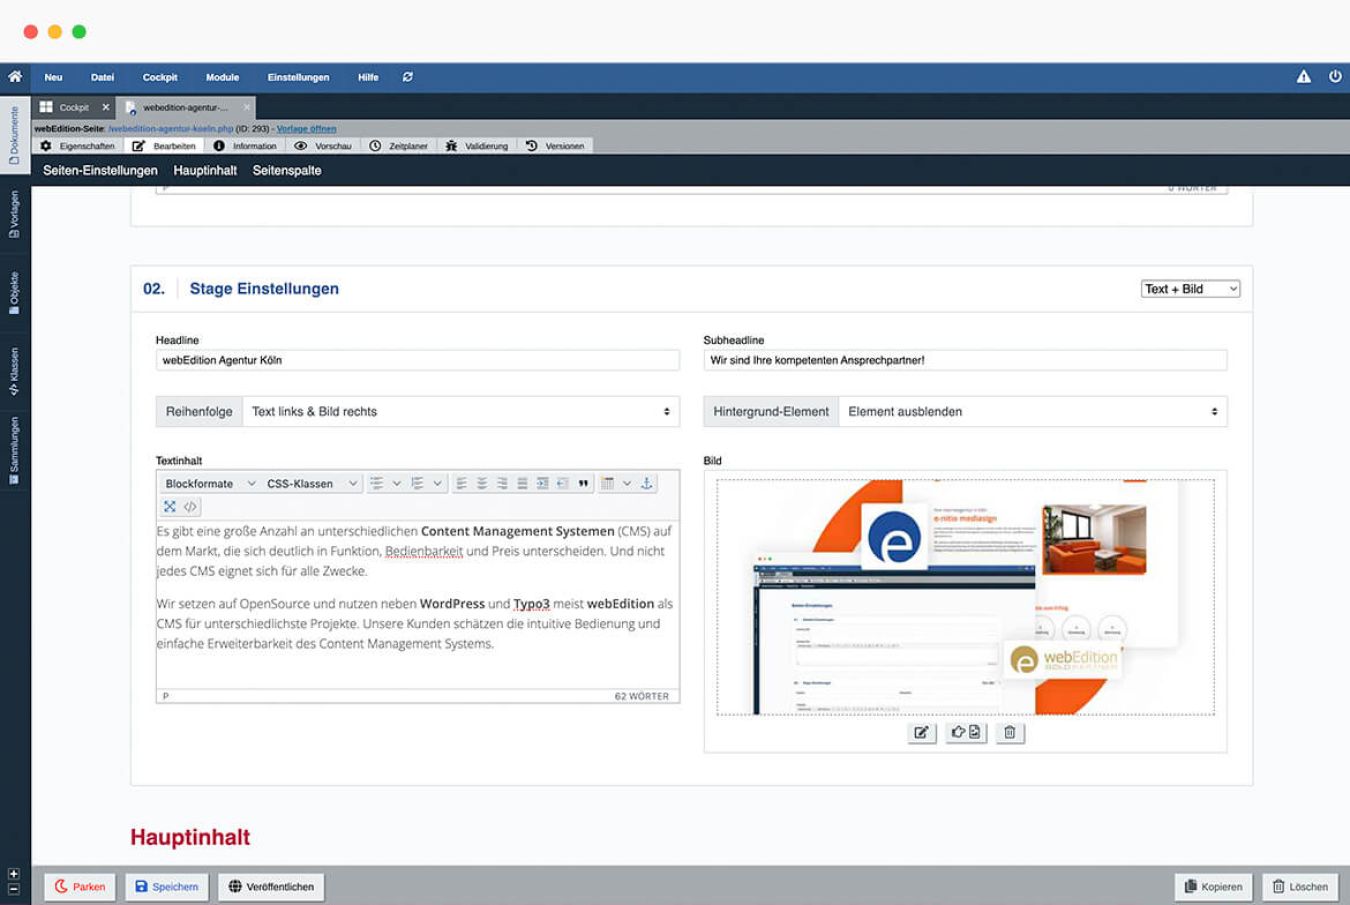Expand the table options arrow

tap(627, 483)
